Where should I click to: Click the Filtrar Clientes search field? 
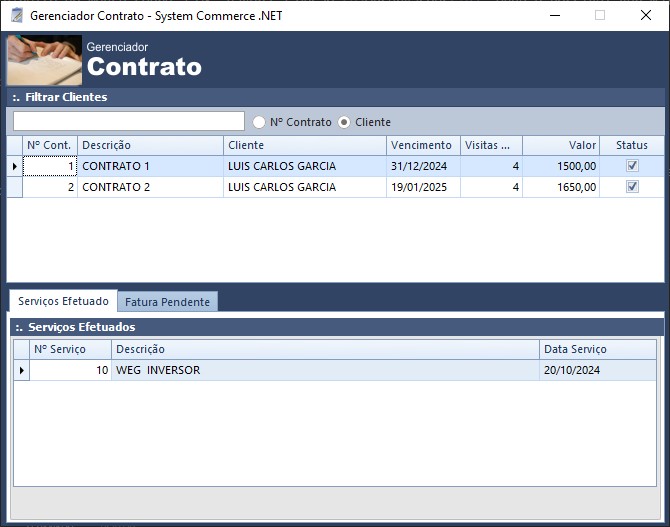point(129,121)
